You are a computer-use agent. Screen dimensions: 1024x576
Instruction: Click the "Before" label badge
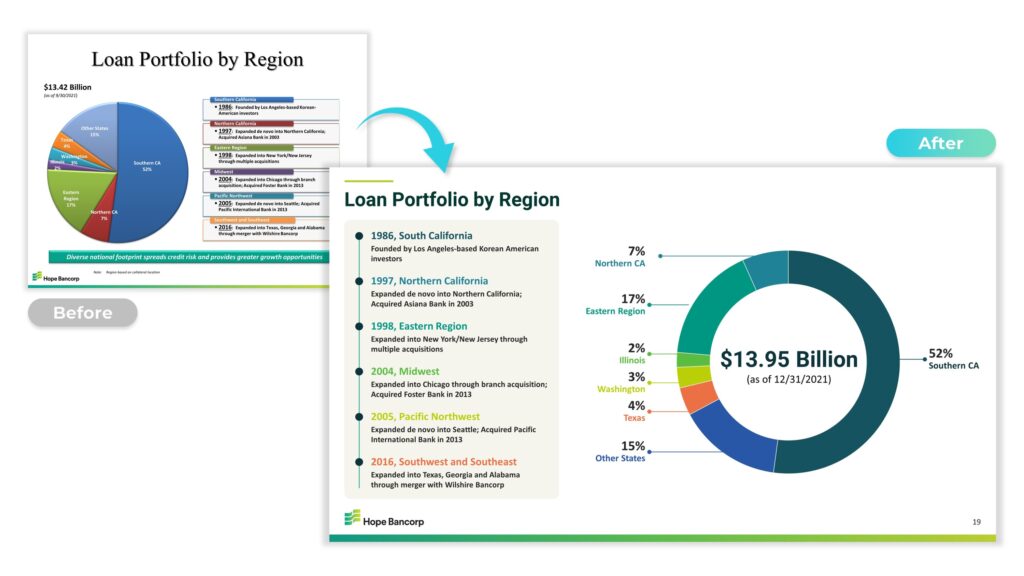coord(82,313)
